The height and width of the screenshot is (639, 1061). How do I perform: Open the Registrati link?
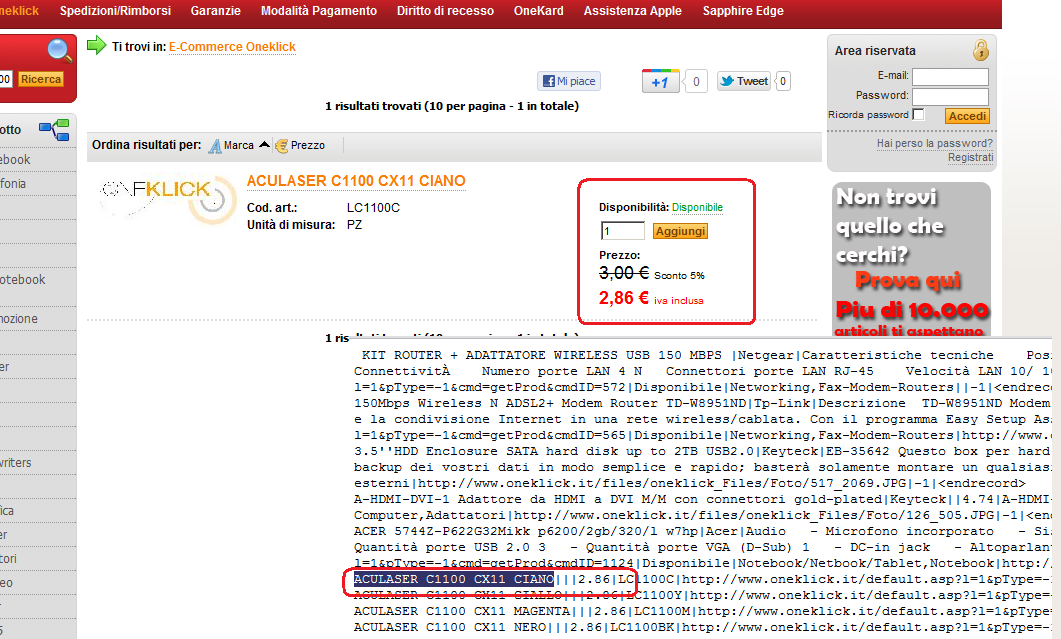coord(970,157)
